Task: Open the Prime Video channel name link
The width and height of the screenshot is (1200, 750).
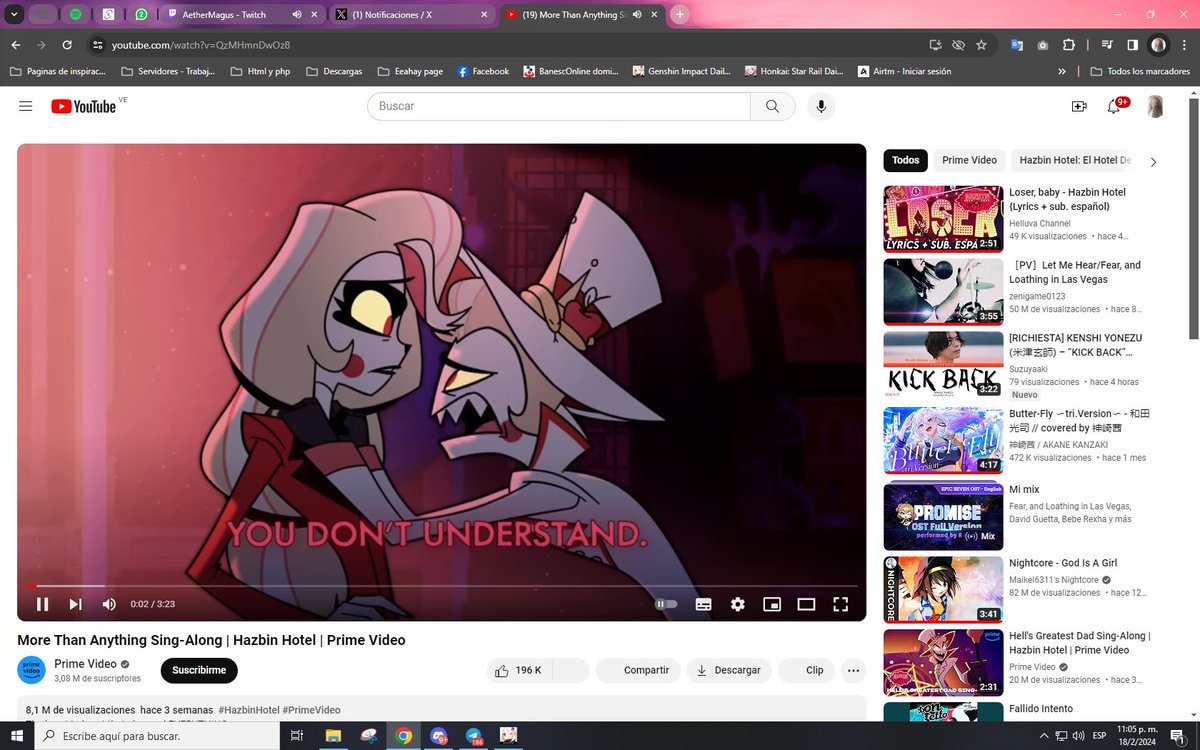Action: pos(86,664)
